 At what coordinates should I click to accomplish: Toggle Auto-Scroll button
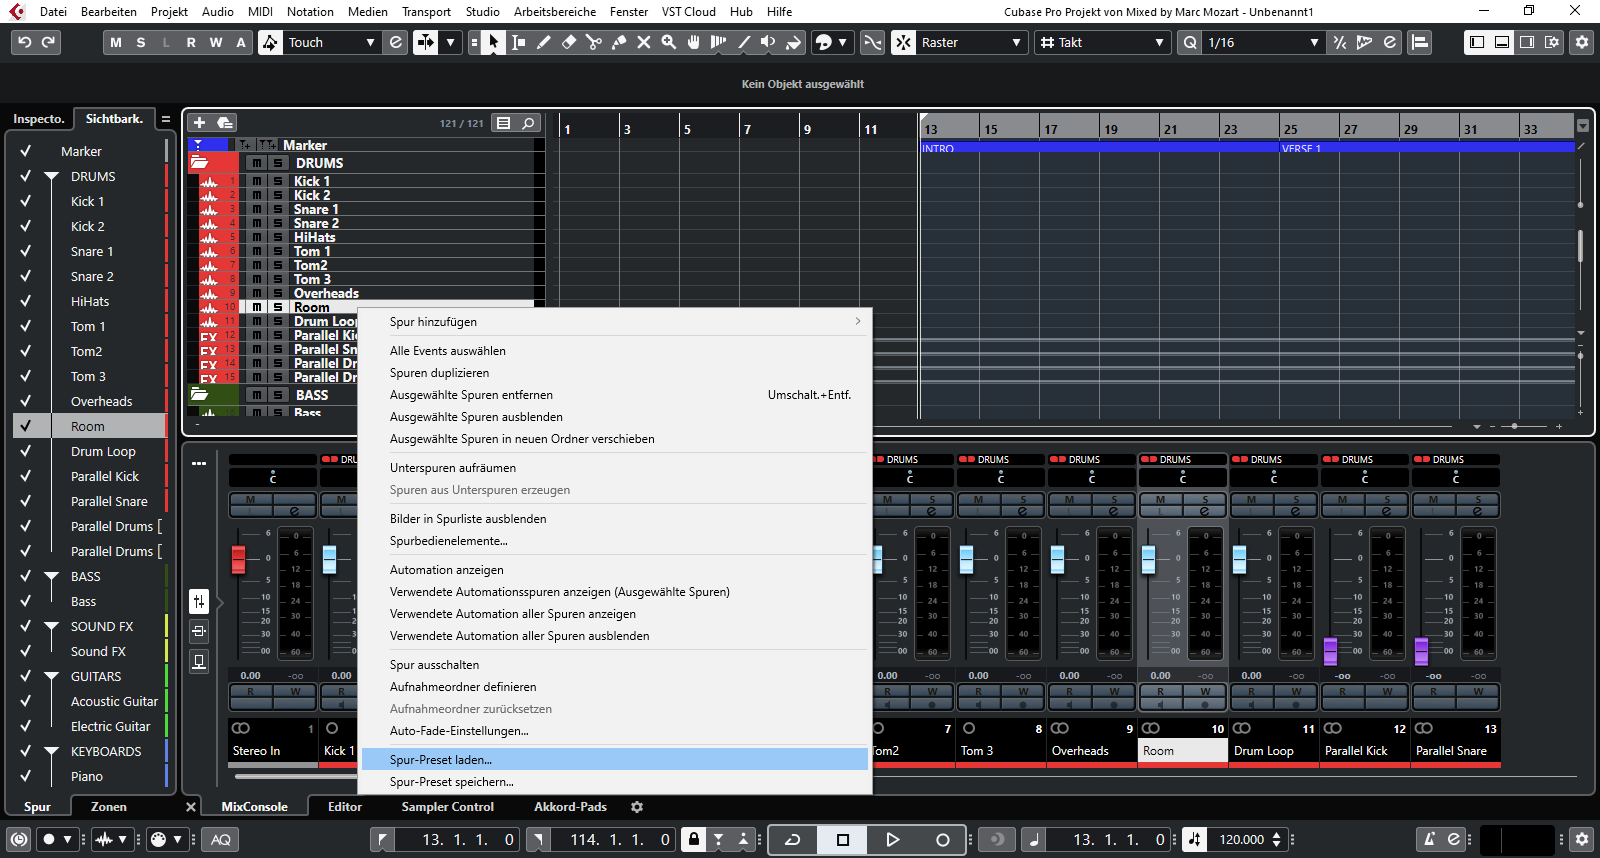point(426,42)
